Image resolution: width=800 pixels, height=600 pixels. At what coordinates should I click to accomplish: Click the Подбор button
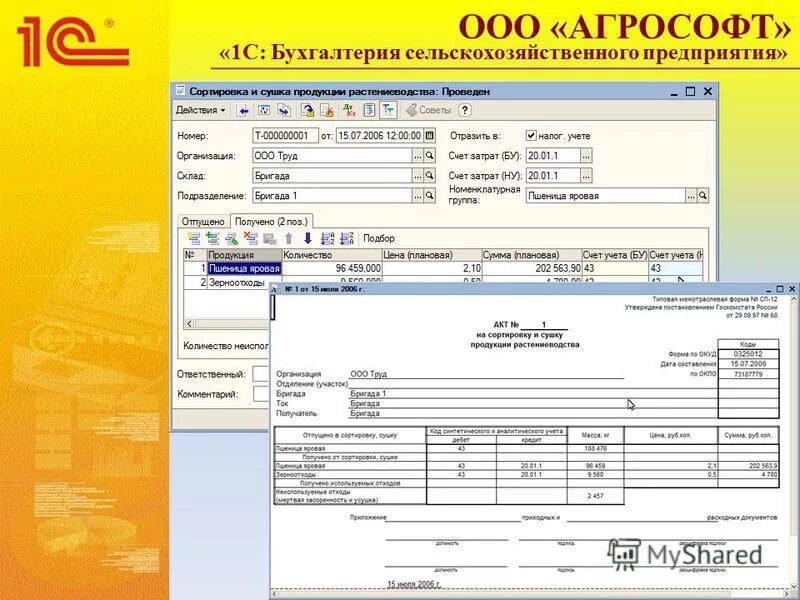[380, 237]
